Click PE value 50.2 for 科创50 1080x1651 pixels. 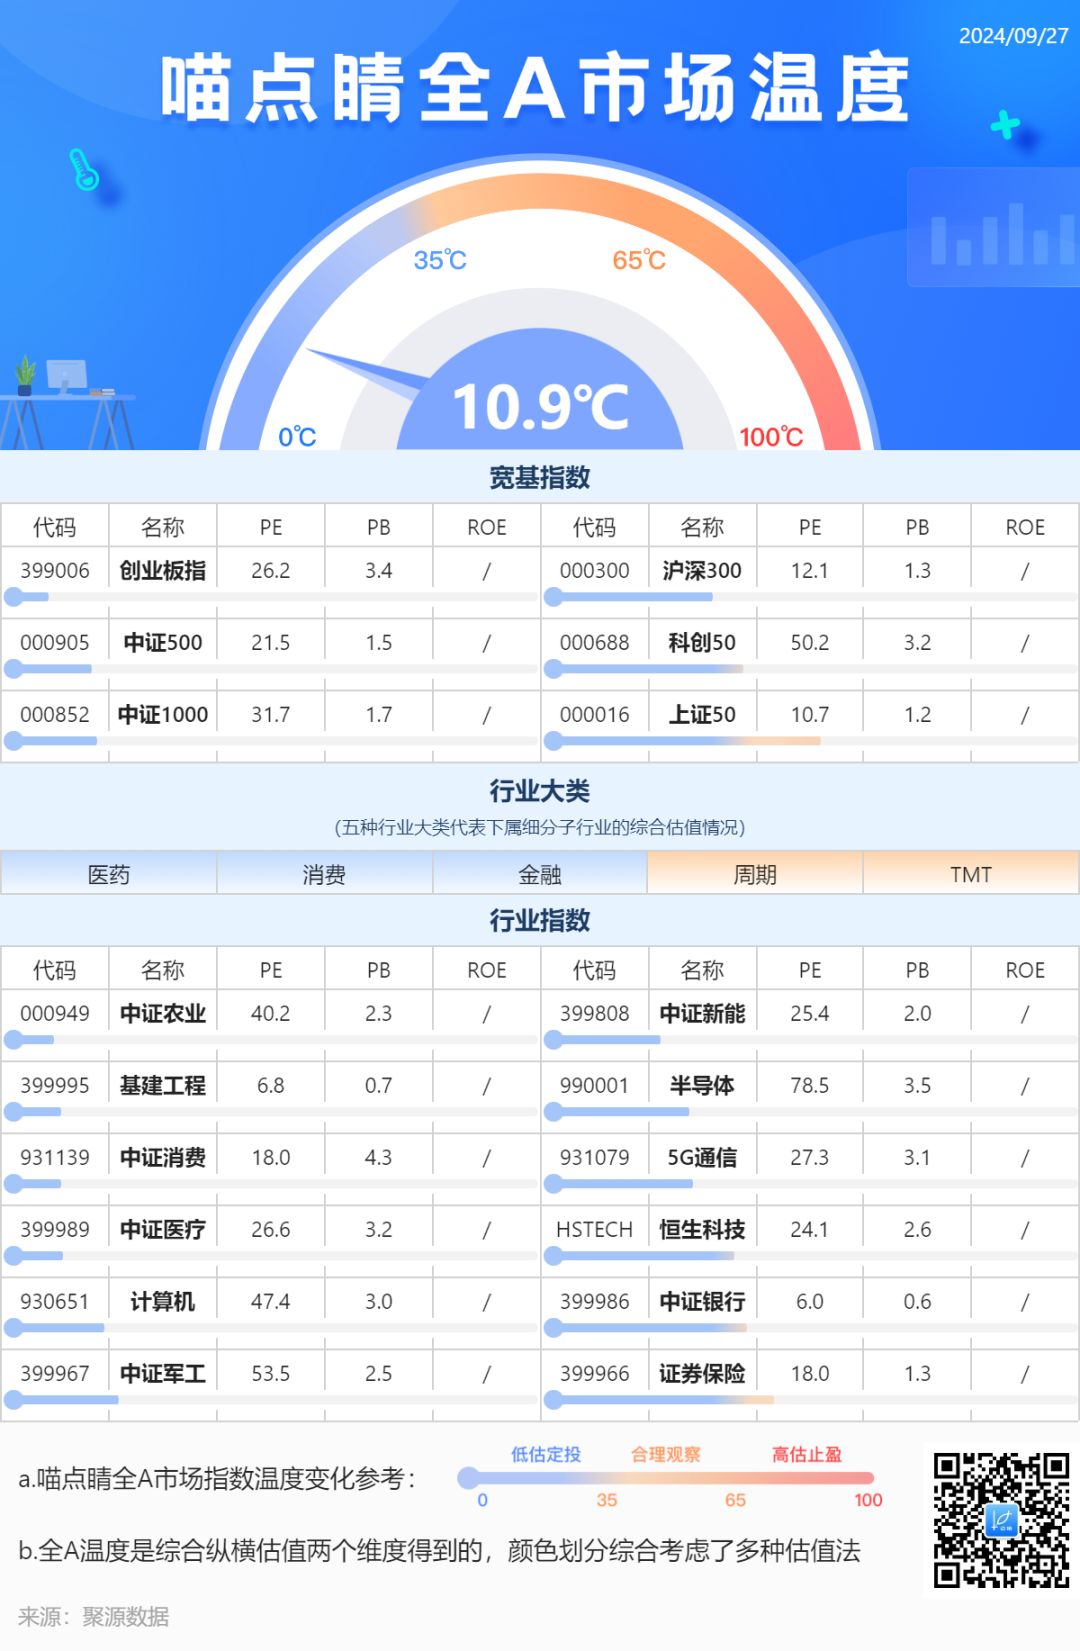coord(810,642)
